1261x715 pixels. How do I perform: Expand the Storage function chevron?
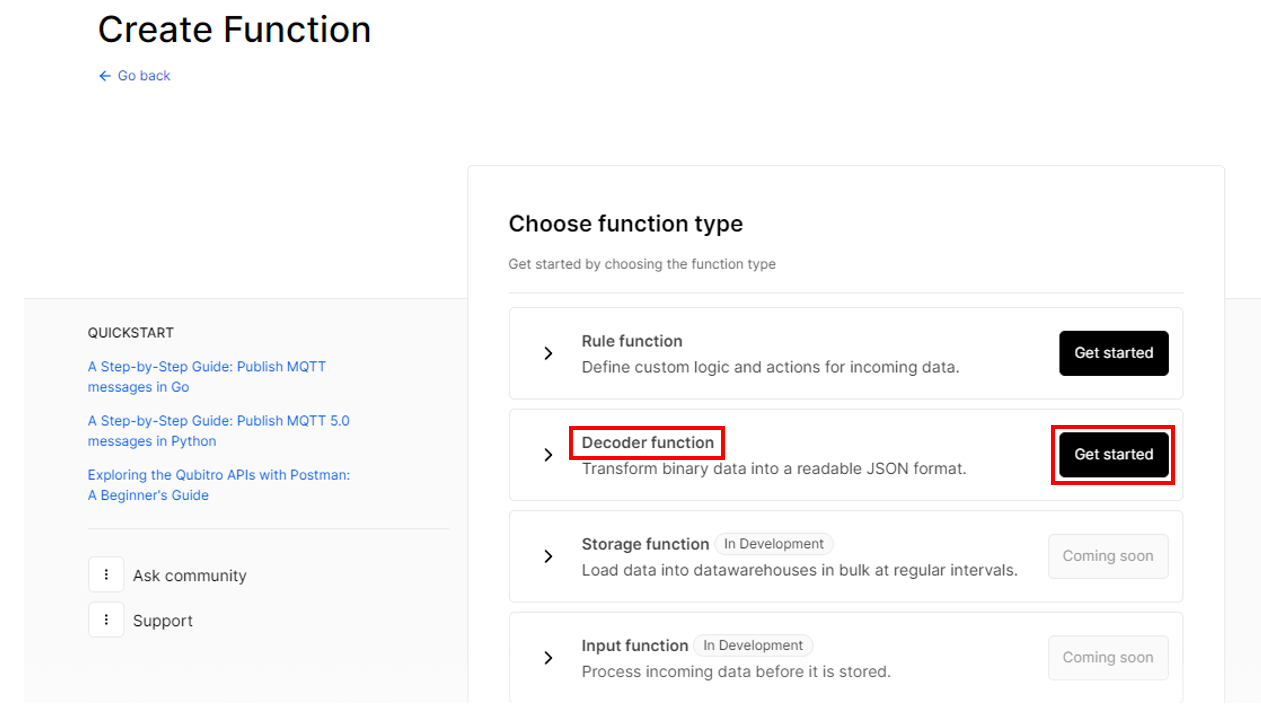(548, 556)
